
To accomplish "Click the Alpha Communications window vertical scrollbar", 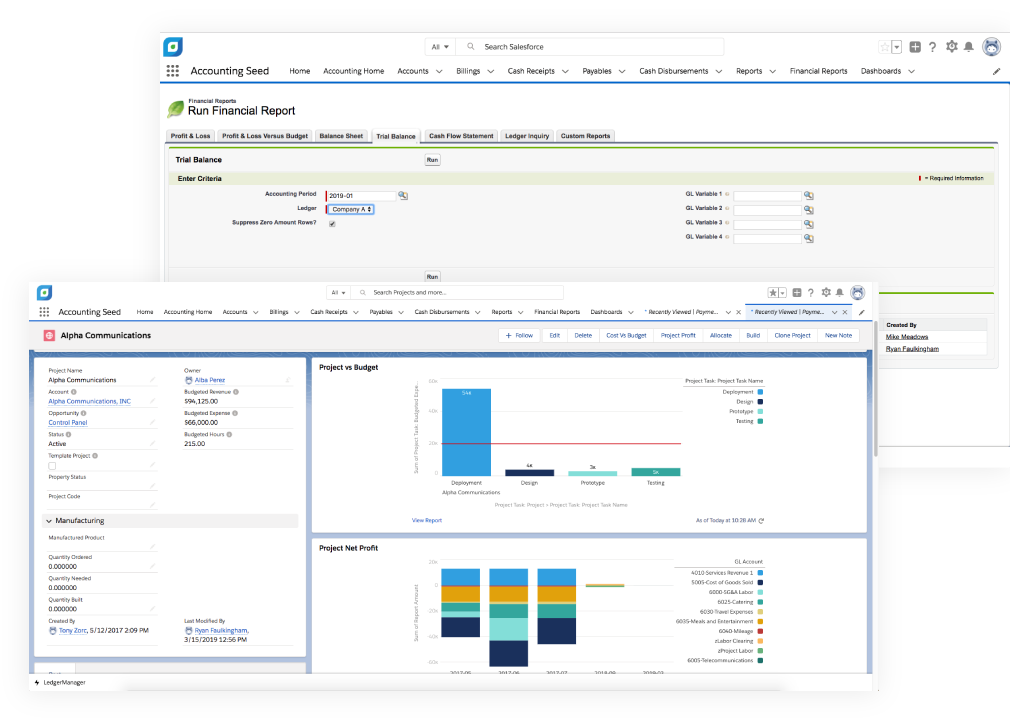I will [875, 390].
